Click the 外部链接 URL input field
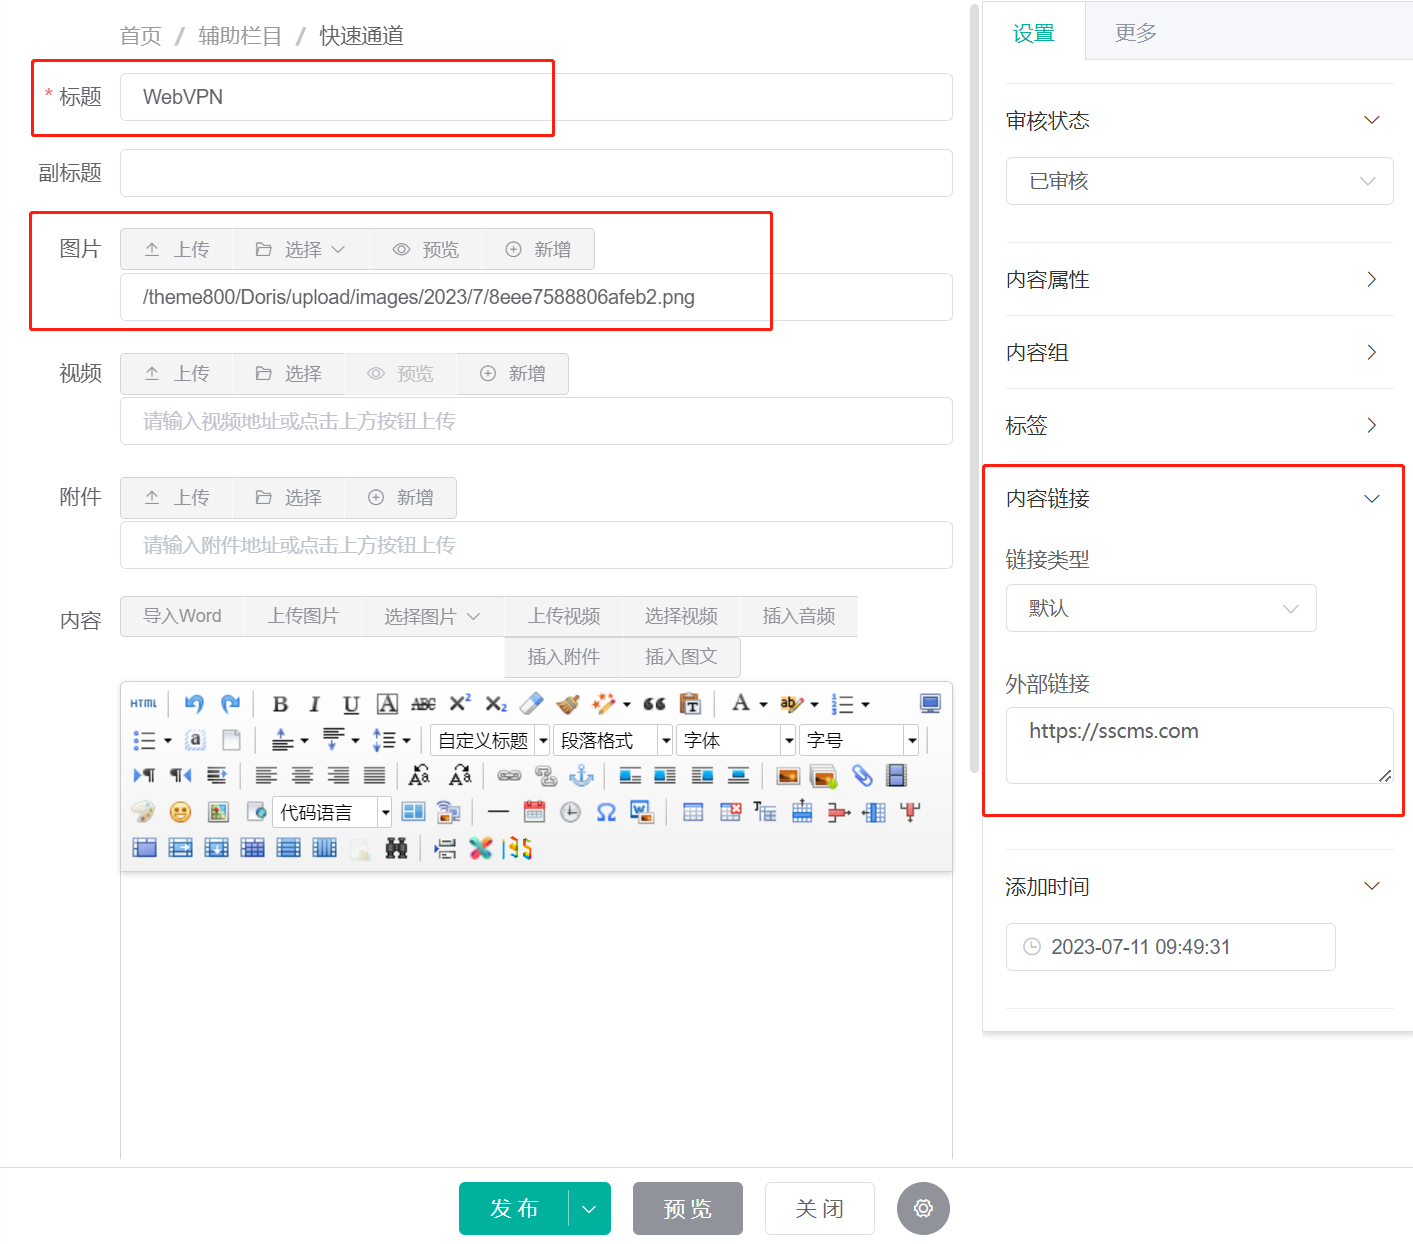This screenshot has width=1413, height=1244. tap(1198, 745)
